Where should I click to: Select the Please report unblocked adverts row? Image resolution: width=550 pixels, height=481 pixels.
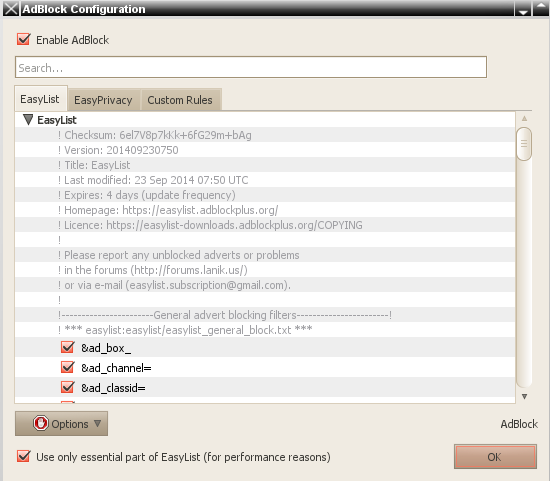(265, 255)
